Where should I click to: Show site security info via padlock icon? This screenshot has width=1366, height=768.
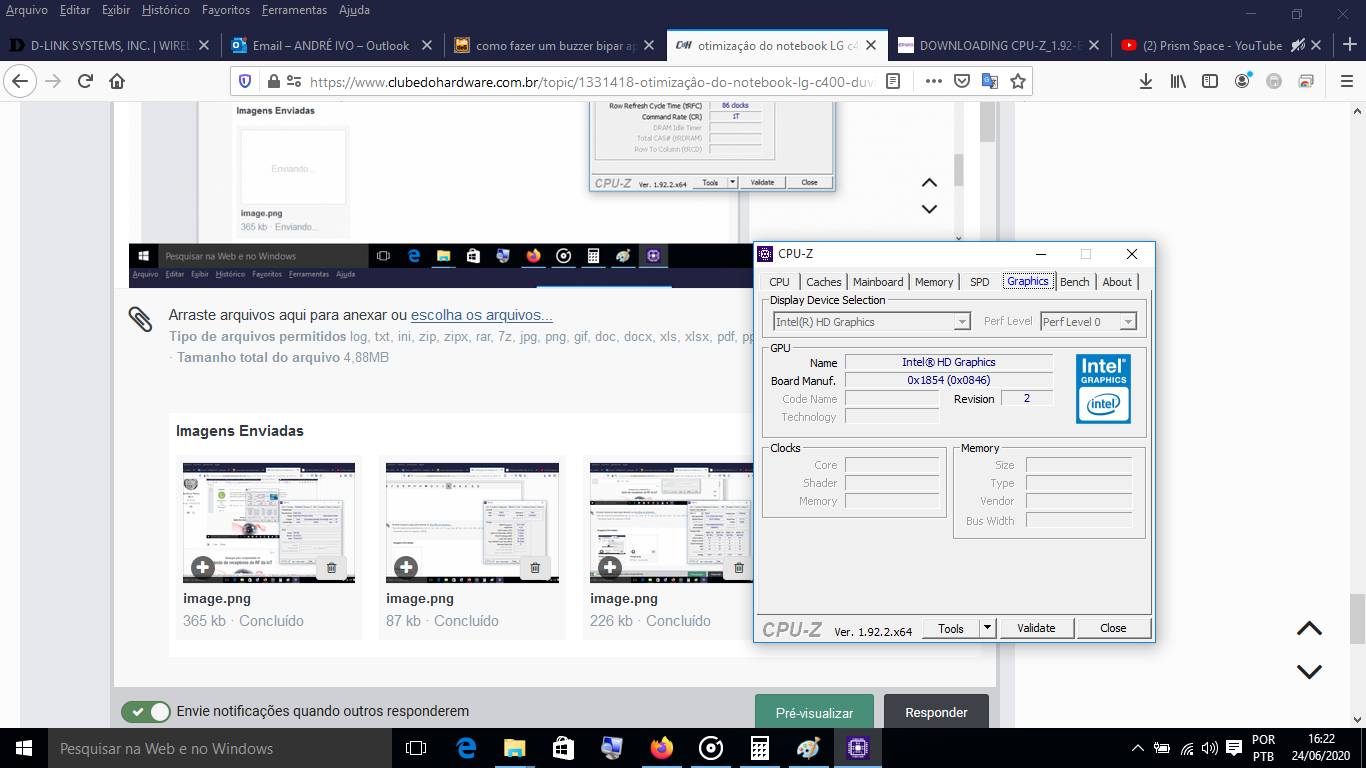[272, 81]
